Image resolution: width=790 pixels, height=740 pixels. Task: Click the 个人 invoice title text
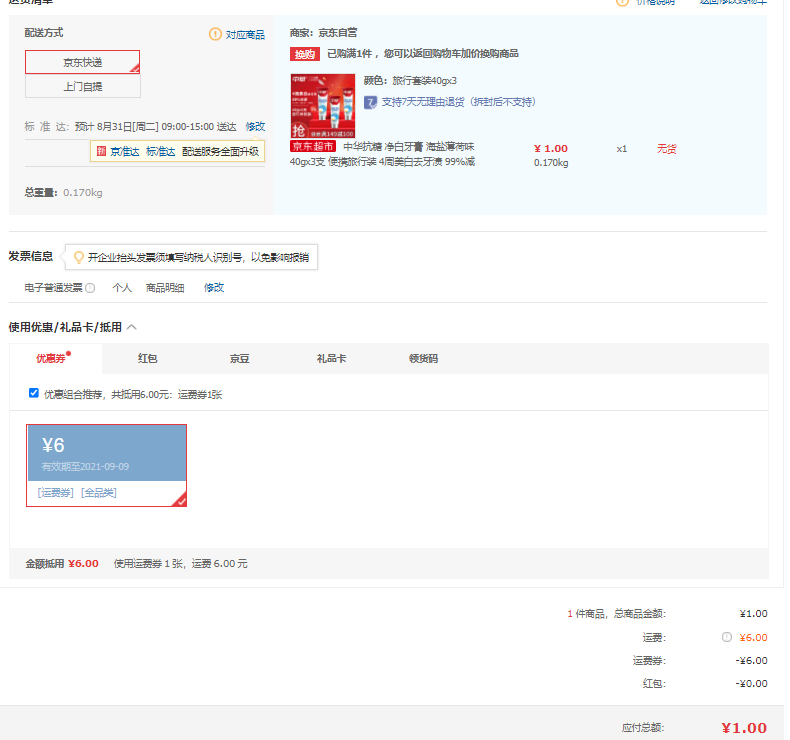pyautogui.click(x=122, y=288)
